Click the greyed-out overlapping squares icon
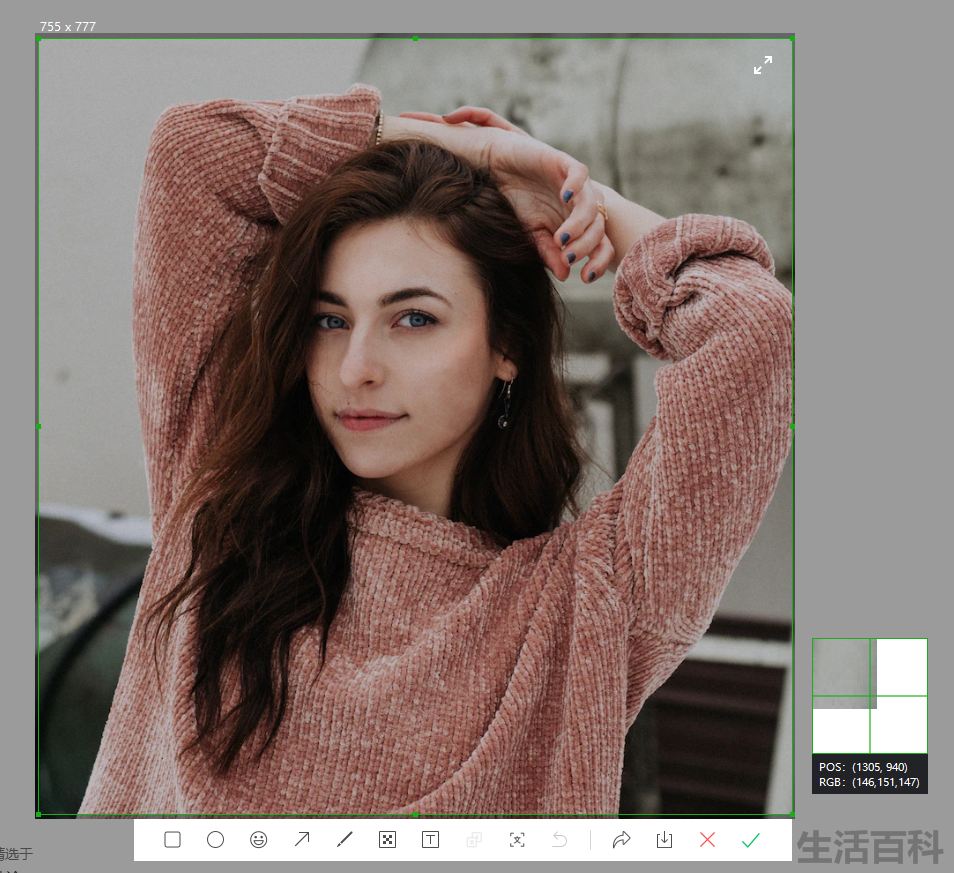This screenshot has width=954, height=873. pyautogui.click(x=473, y=840)
